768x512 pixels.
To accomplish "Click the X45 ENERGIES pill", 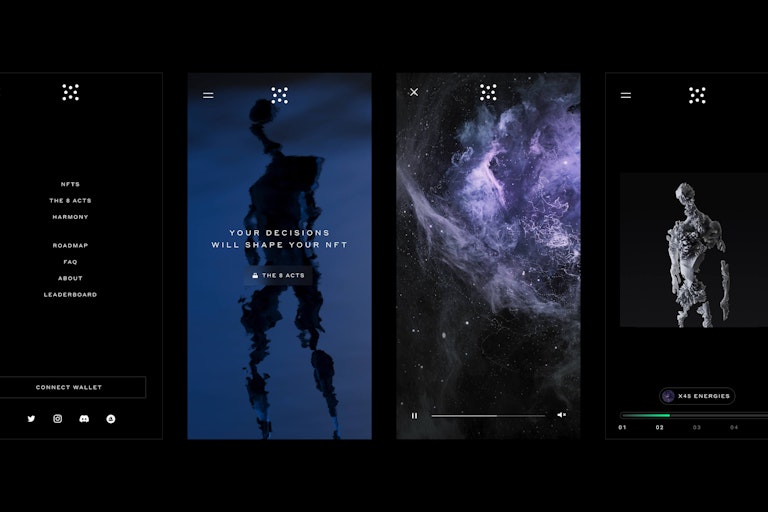I will [696, 396].
